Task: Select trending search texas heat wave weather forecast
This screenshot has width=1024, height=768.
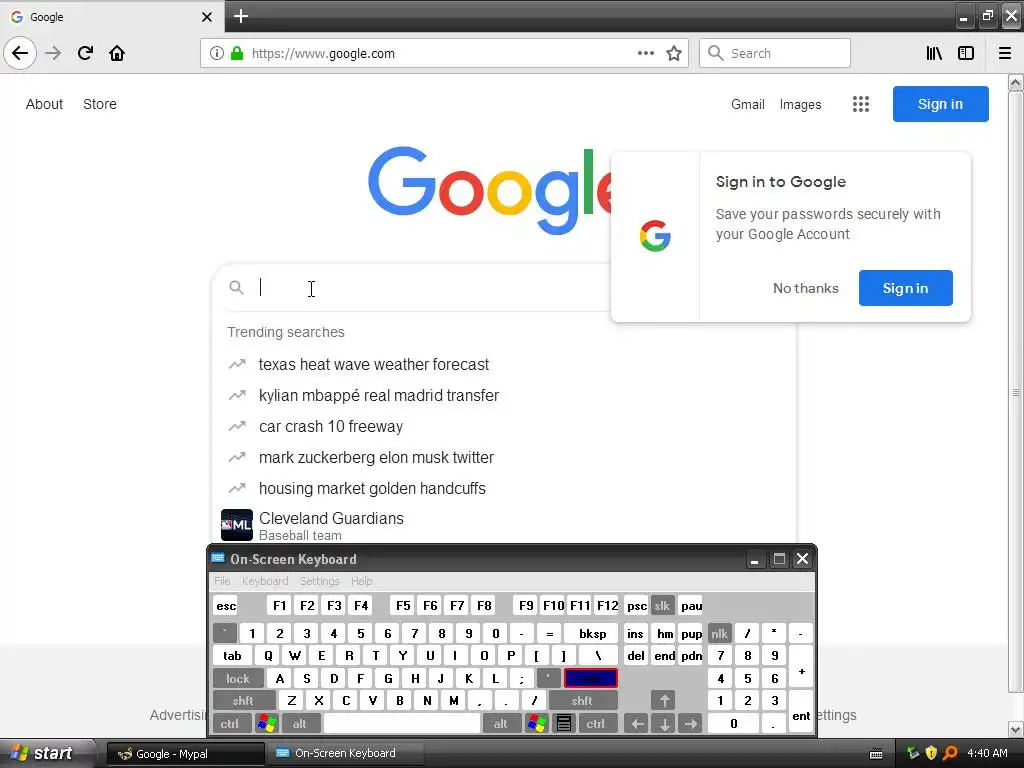Action: tap(374, 364)
